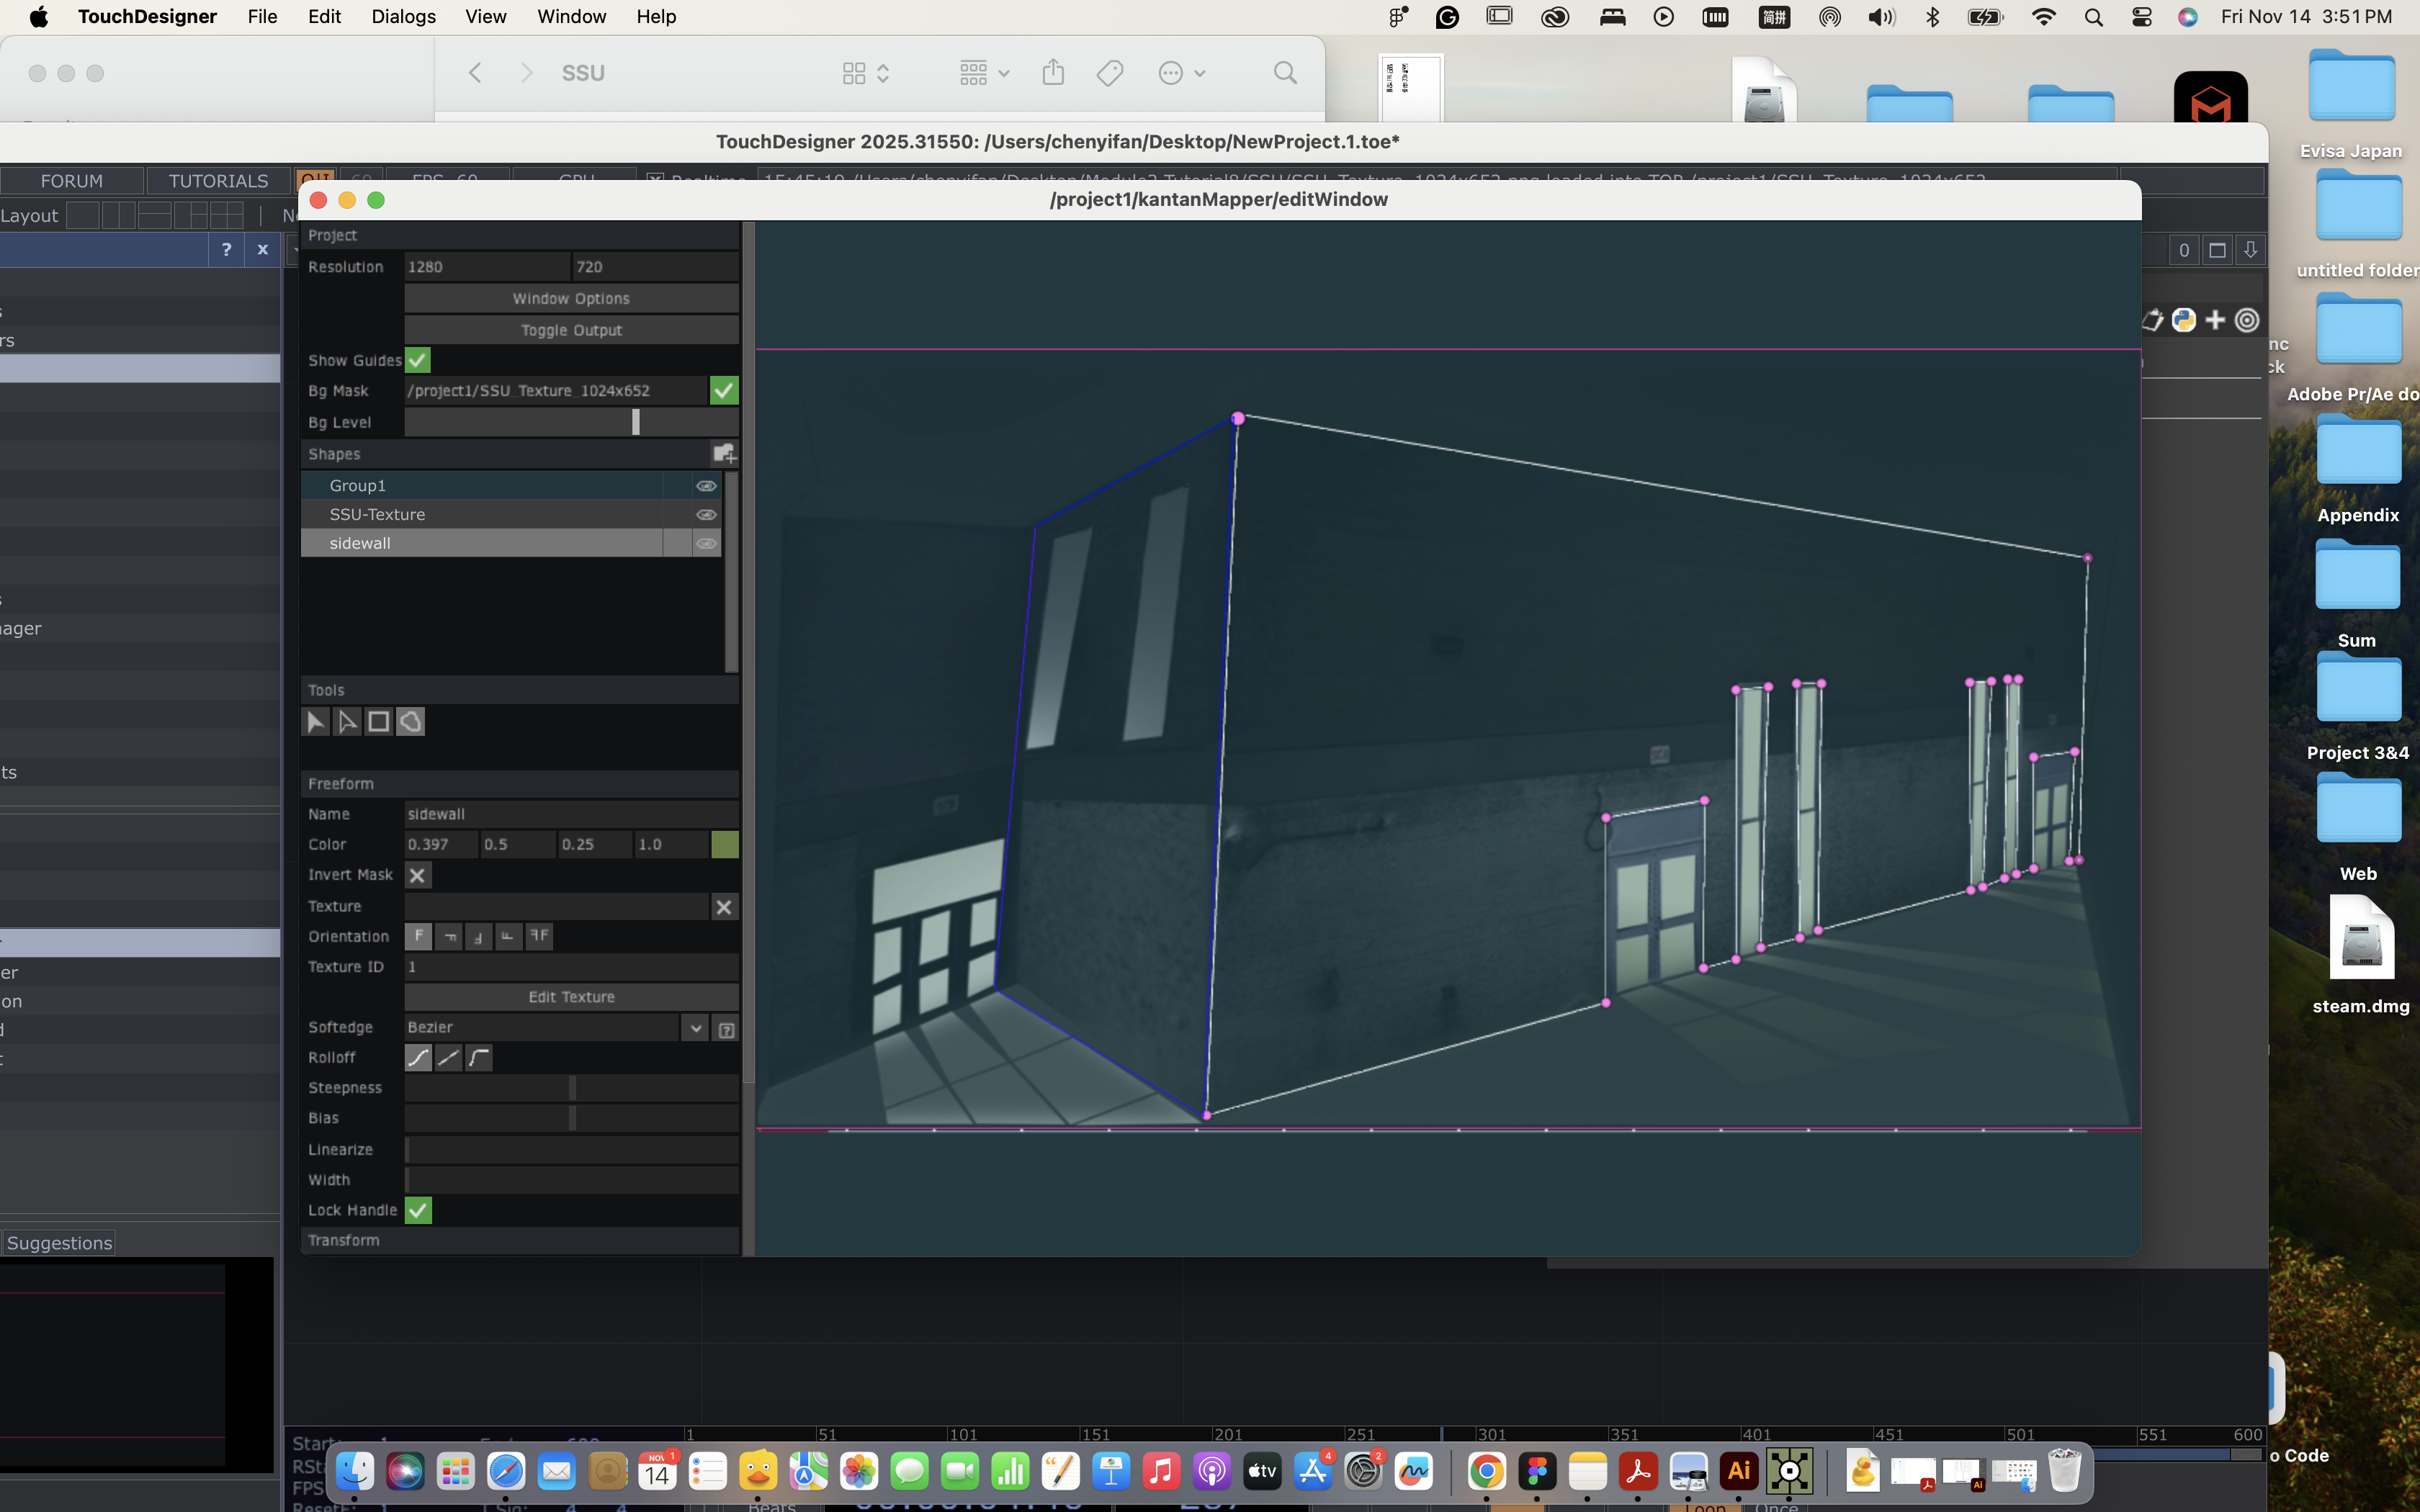Click the Toggle Output button
The image size is (2420, 1512).
571,330
